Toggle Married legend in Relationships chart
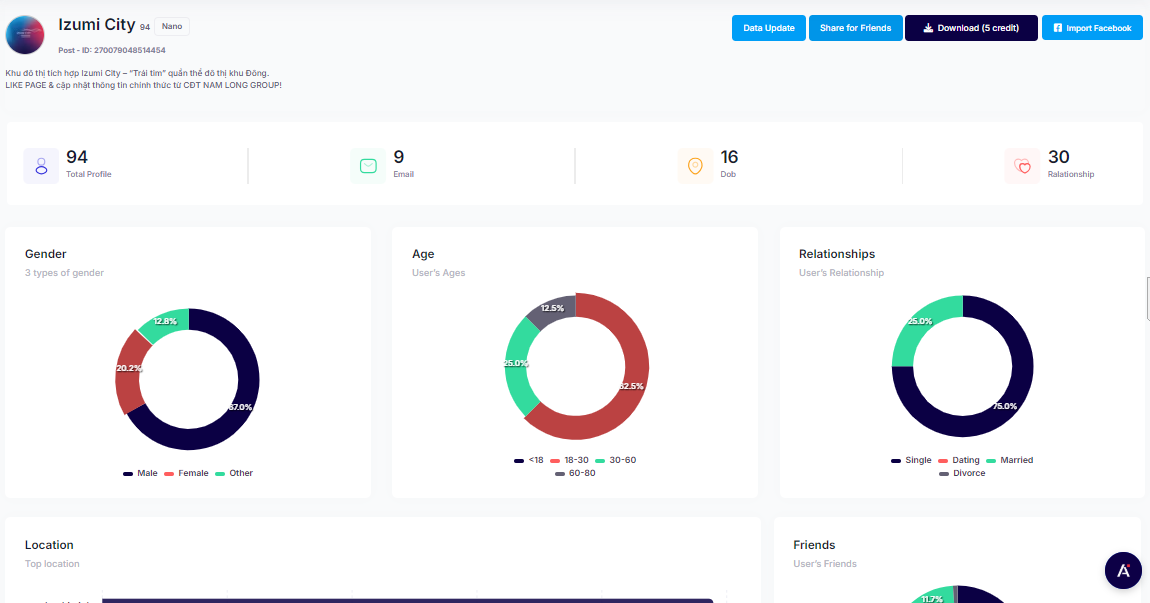This screenshot has height=603, width=1150. click(1010, 460)
